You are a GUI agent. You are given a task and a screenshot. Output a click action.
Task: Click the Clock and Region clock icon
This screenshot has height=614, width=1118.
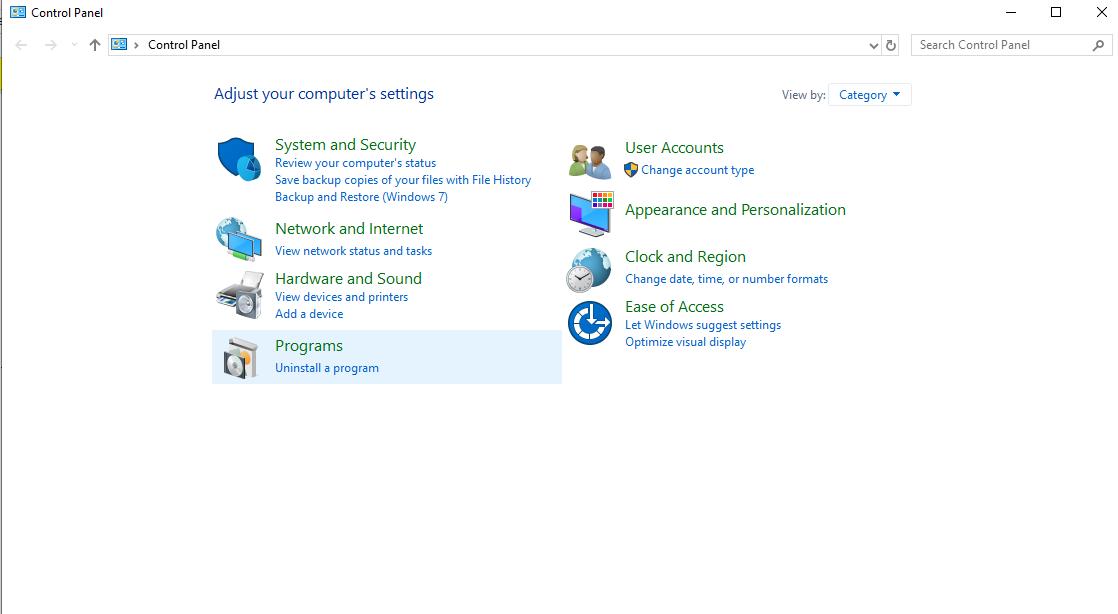590,268
